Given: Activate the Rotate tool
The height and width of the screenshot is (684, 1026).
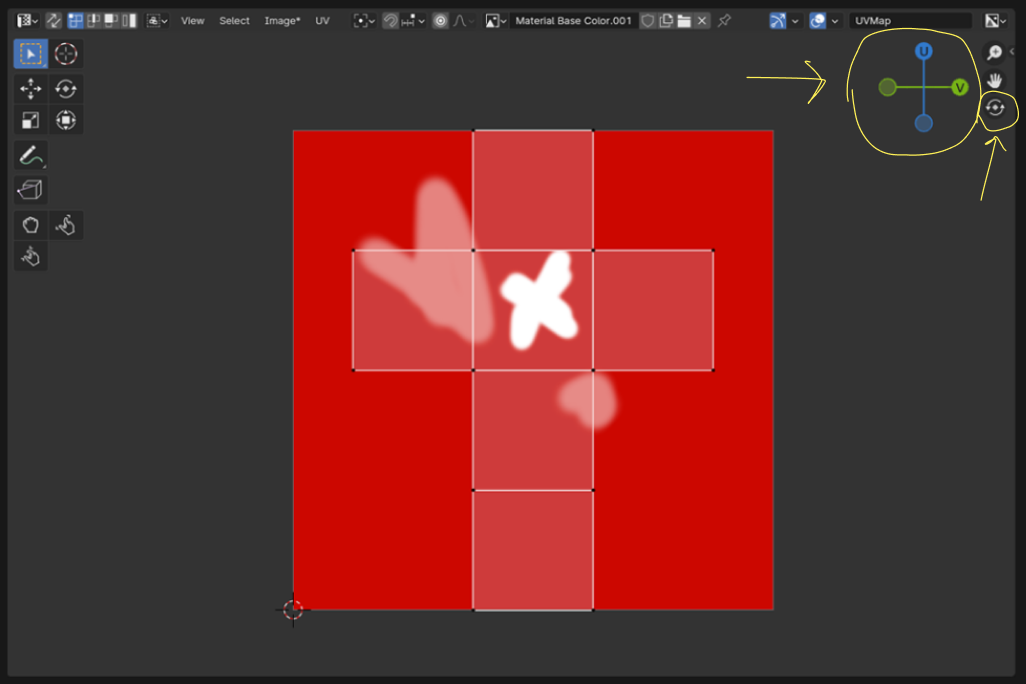Looking at the screenshot, I should [x=65, y=88].
